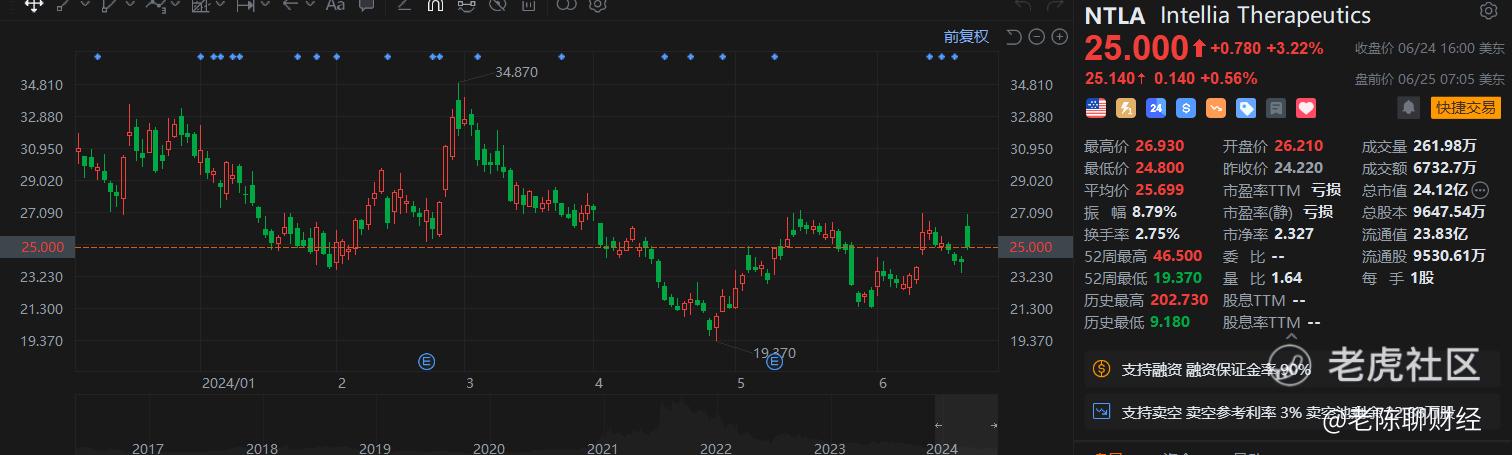Add a comment bubble annotation

pyautogui.click(x=366, y=5)
